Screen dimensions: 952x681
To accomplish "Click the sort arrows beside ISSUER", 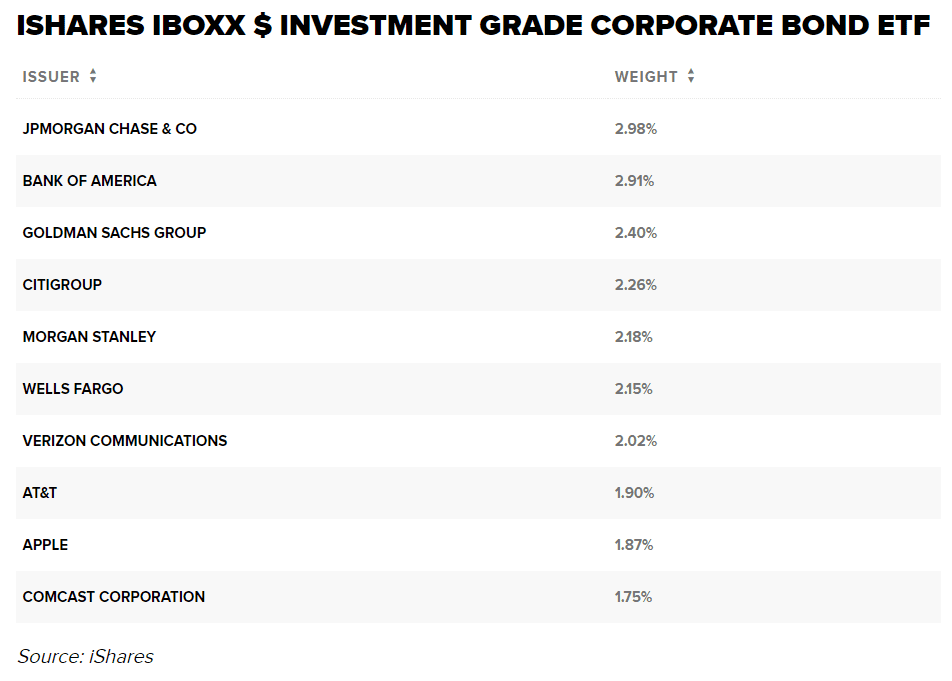I will click(93, 76).
